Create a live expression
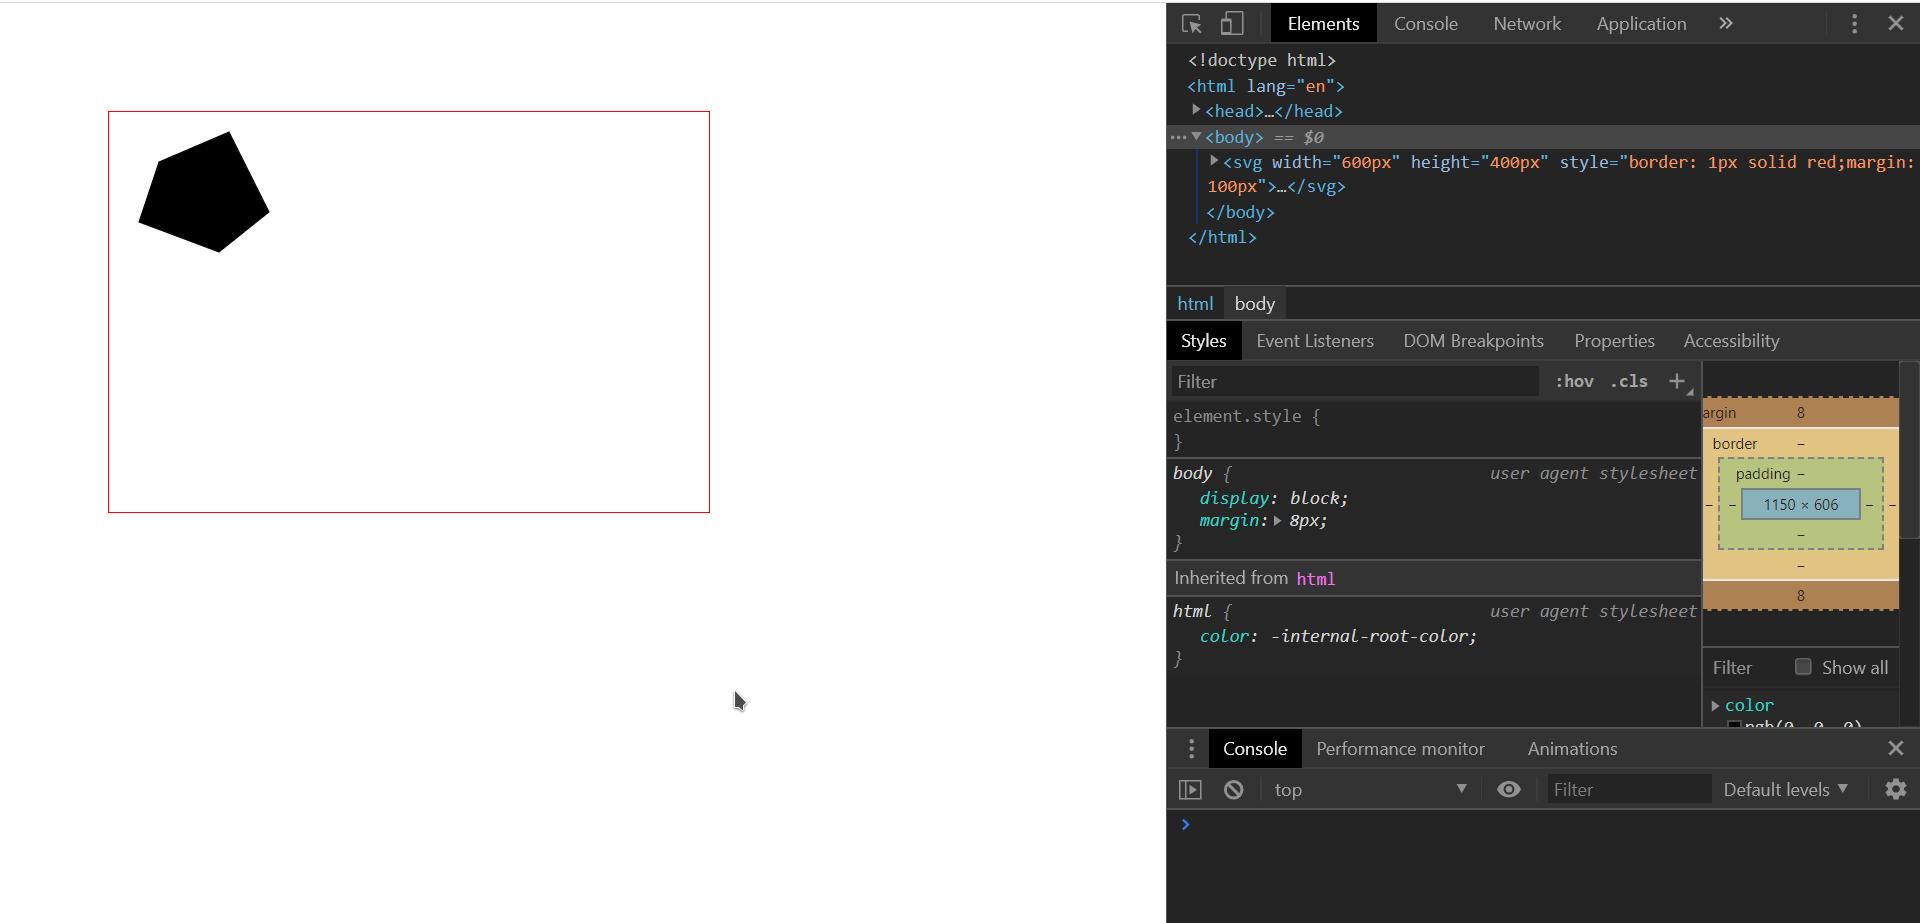This screenshot has width=1920, height=923. 1508,789
